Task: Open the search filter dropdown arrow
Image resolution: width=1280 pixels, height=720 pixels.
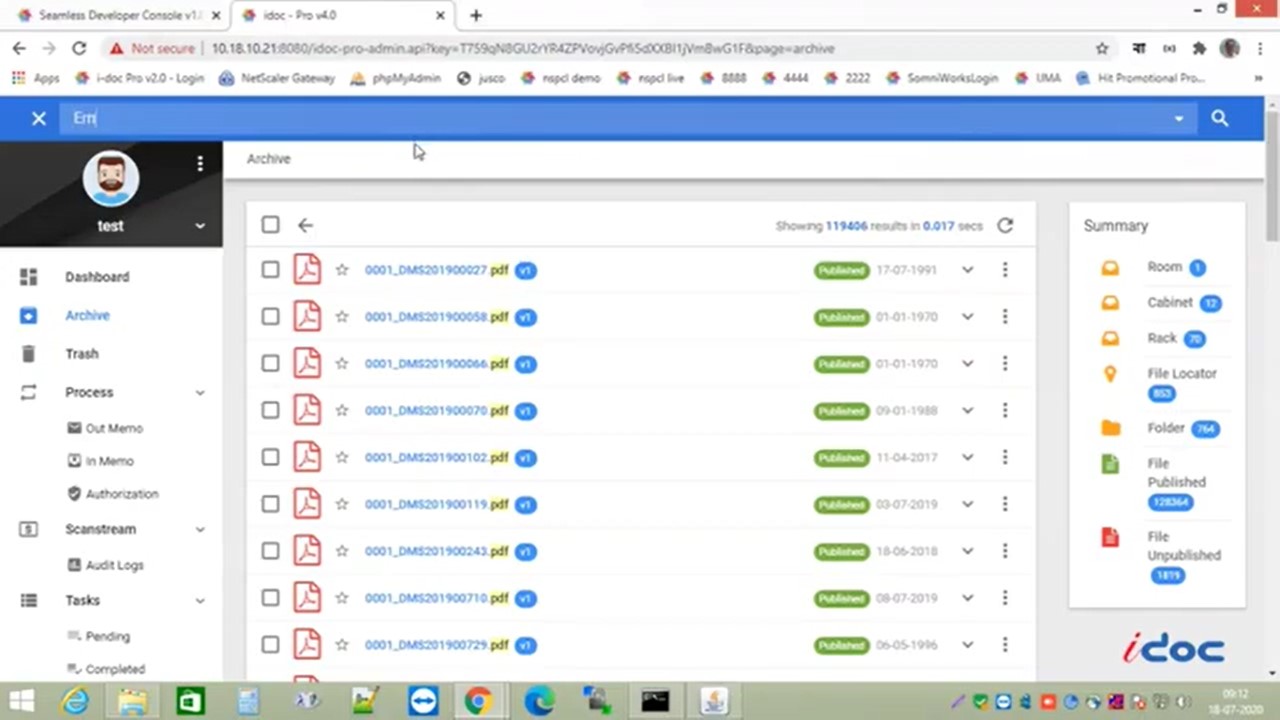Action: [x=1178, y=118]
